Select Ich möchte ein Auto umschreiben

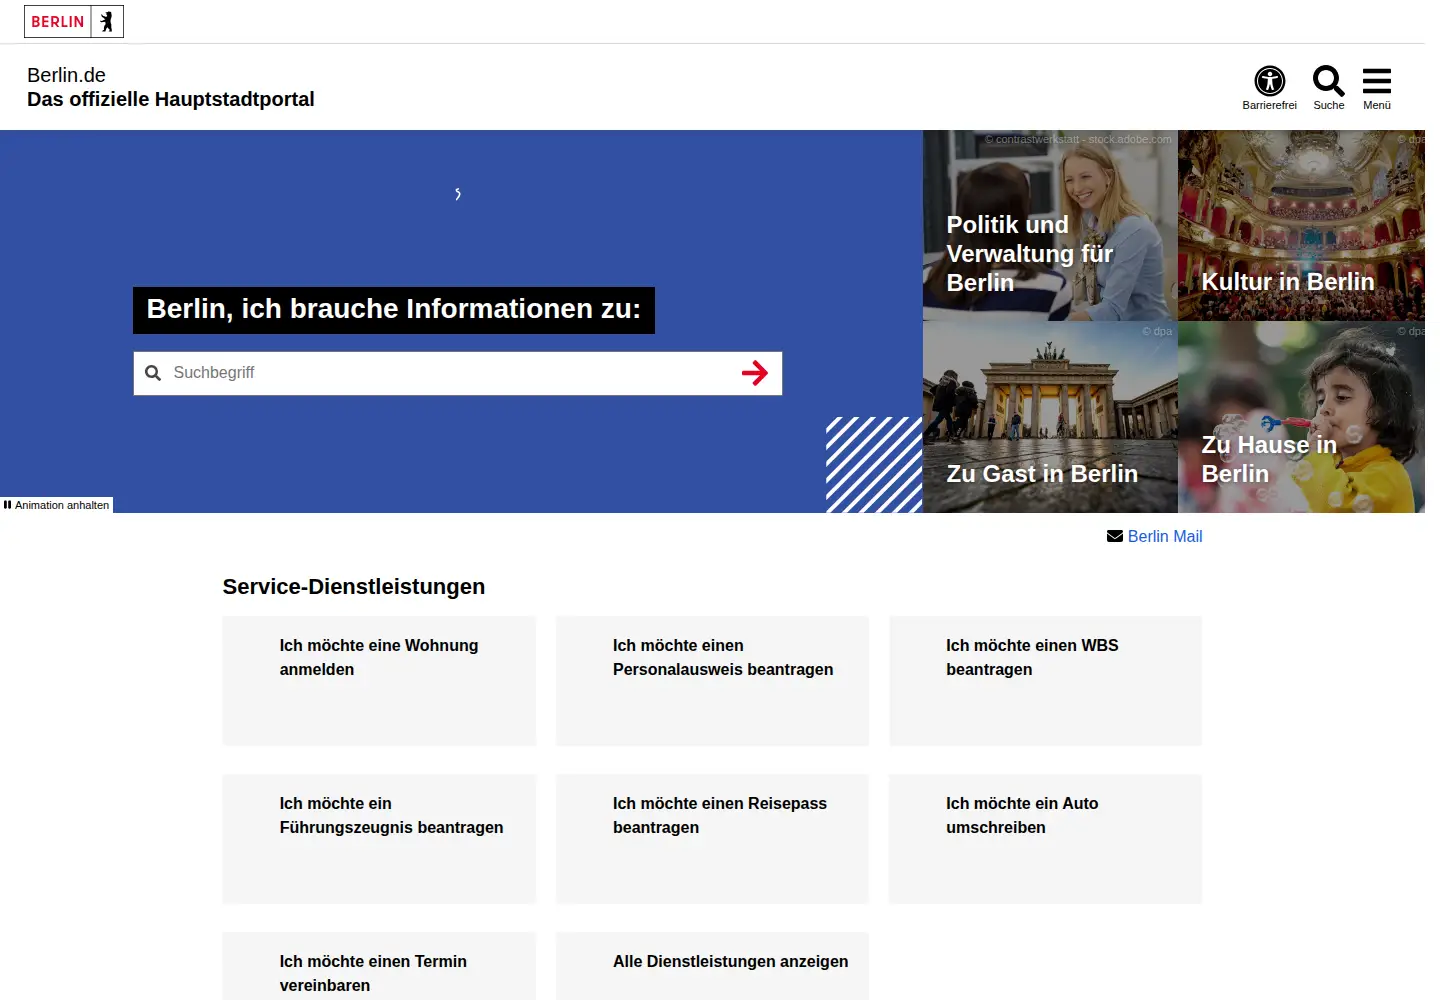pyautogui.click(x=1045, y=839)
